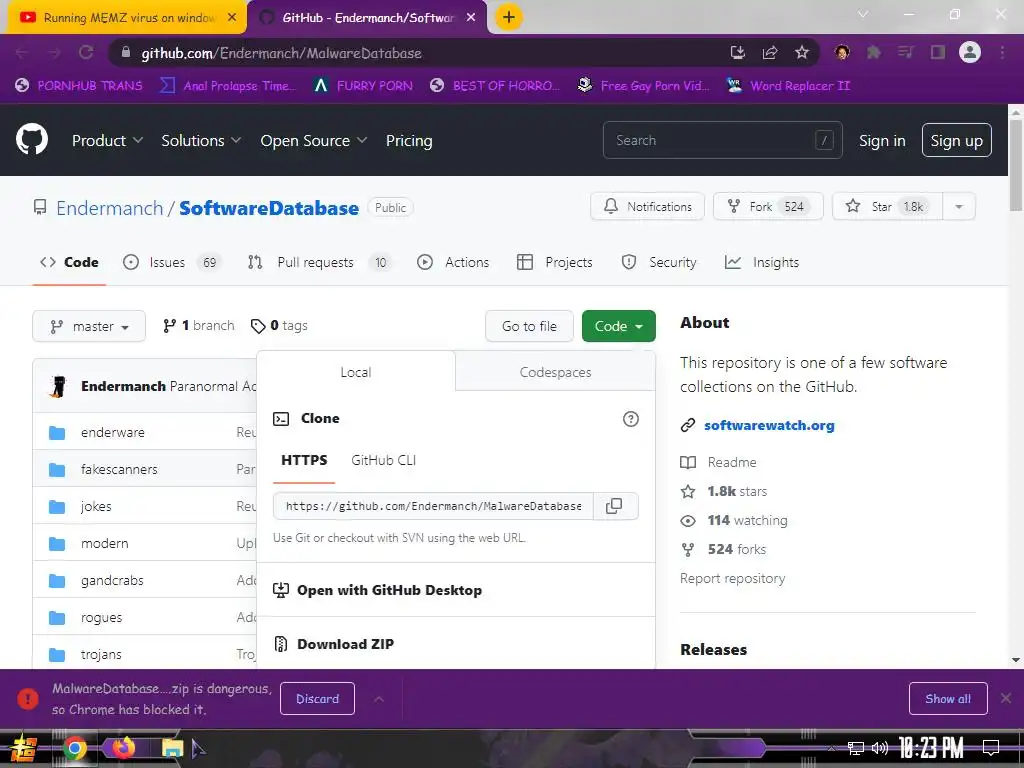Open Chrome extensions puzzle icon
The image size is (1024, 768).
pos(874,53)
